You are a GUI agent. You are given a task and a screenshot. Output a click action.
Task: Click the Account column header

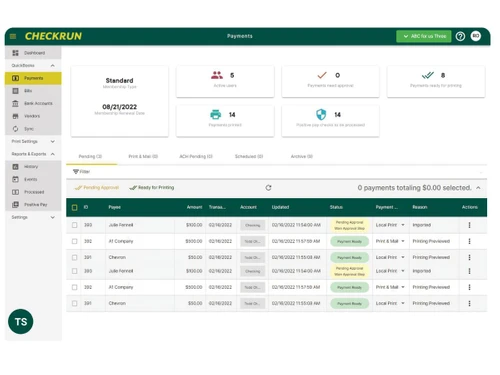pyautogui.click(x=248, y=207)
